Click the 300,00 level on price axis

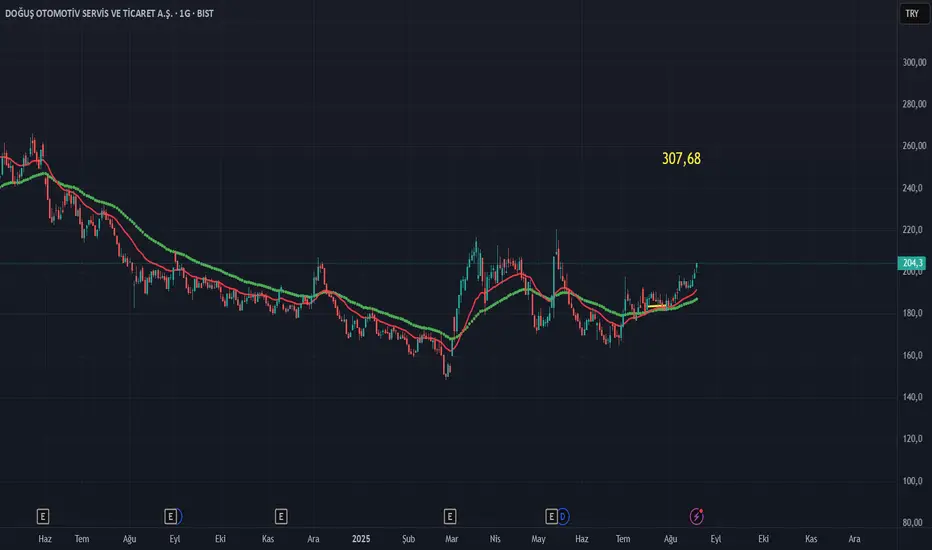tap(913, 62)
